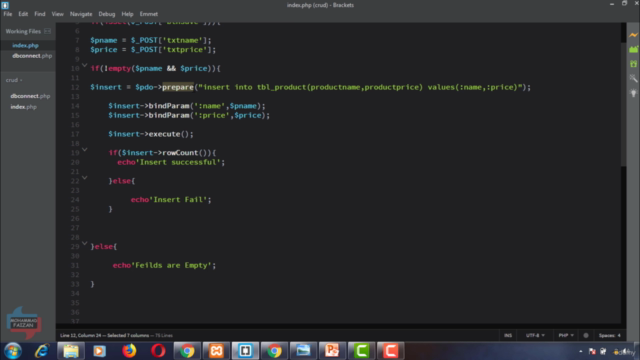Open red Camtasia recorder icon in taskbar
640x360 pixels.
[x=391, y=351]
